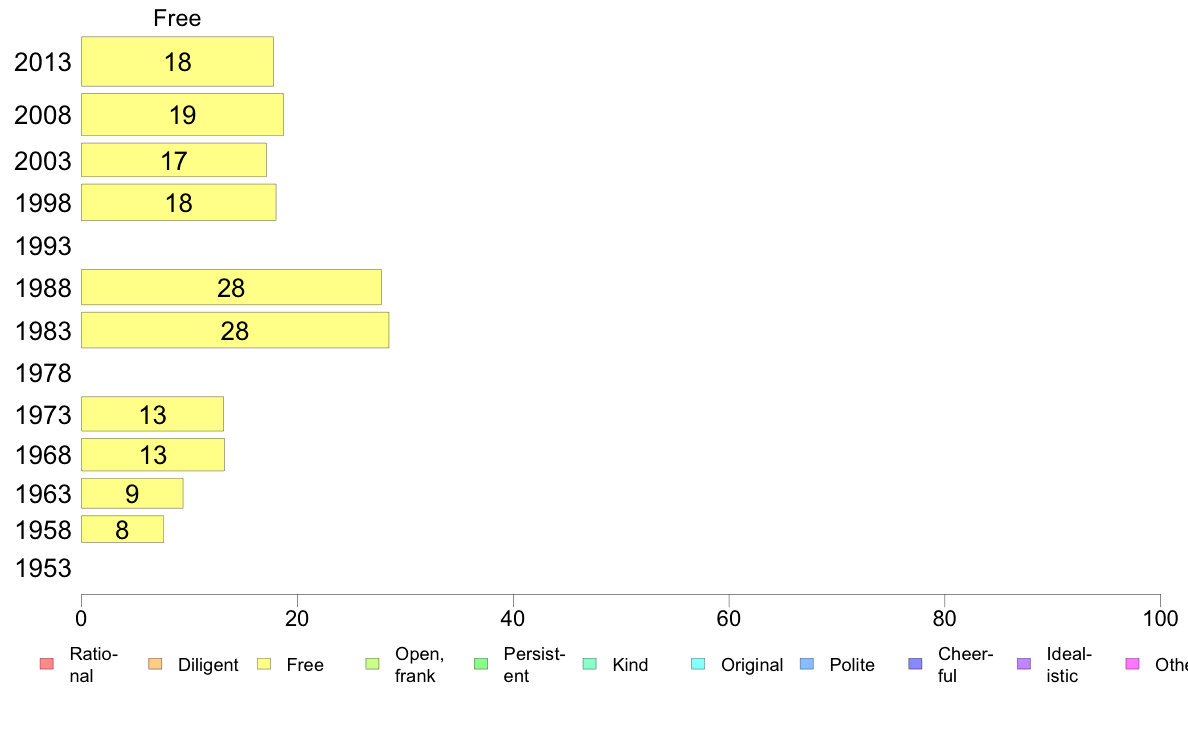Click the Kind legend swatch
Image resolution: width=1188 pixels, height=736 pixels.
pyautogui.click(x=589, y=664)
